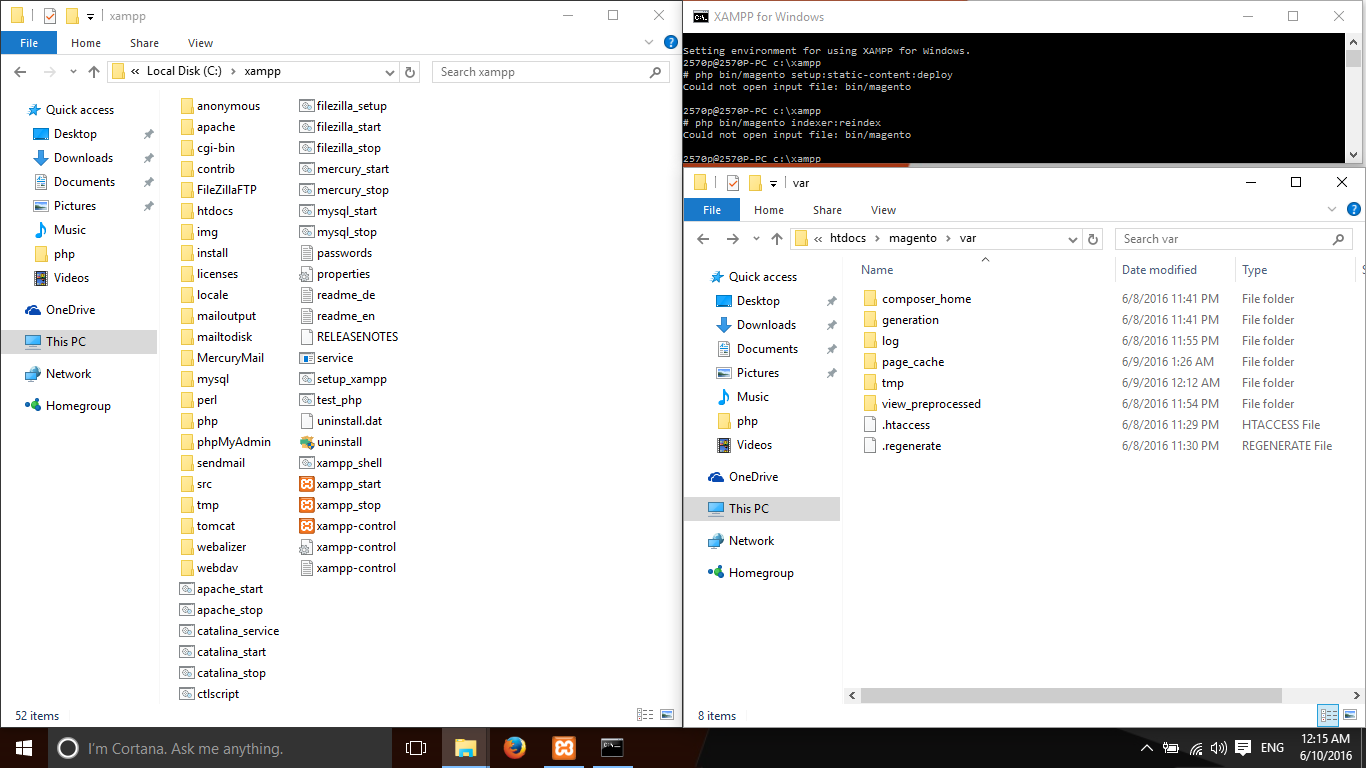Click the search magnifier in Search var box

(1338, 239)
